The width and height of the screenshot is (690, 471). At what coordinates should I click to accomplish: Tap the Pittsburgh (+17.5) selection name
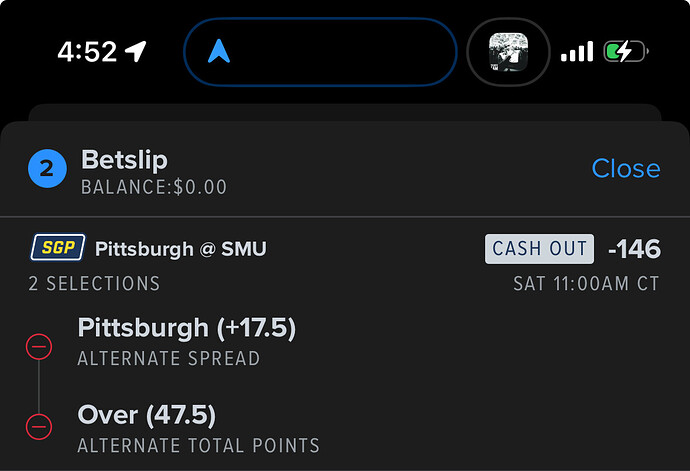click(187, 328)
